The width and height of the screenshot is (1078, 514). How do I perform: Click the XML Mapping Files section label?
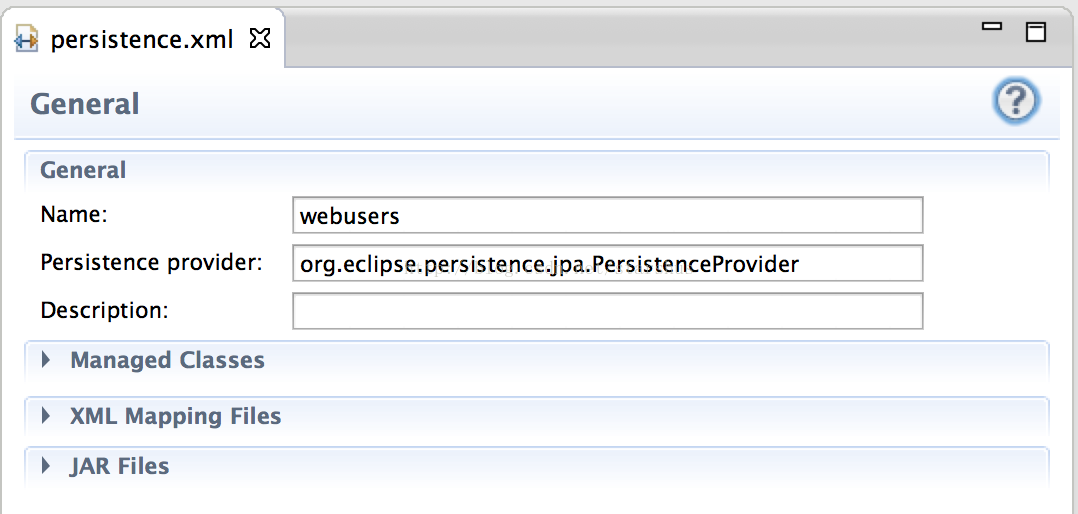coord(175,416)
